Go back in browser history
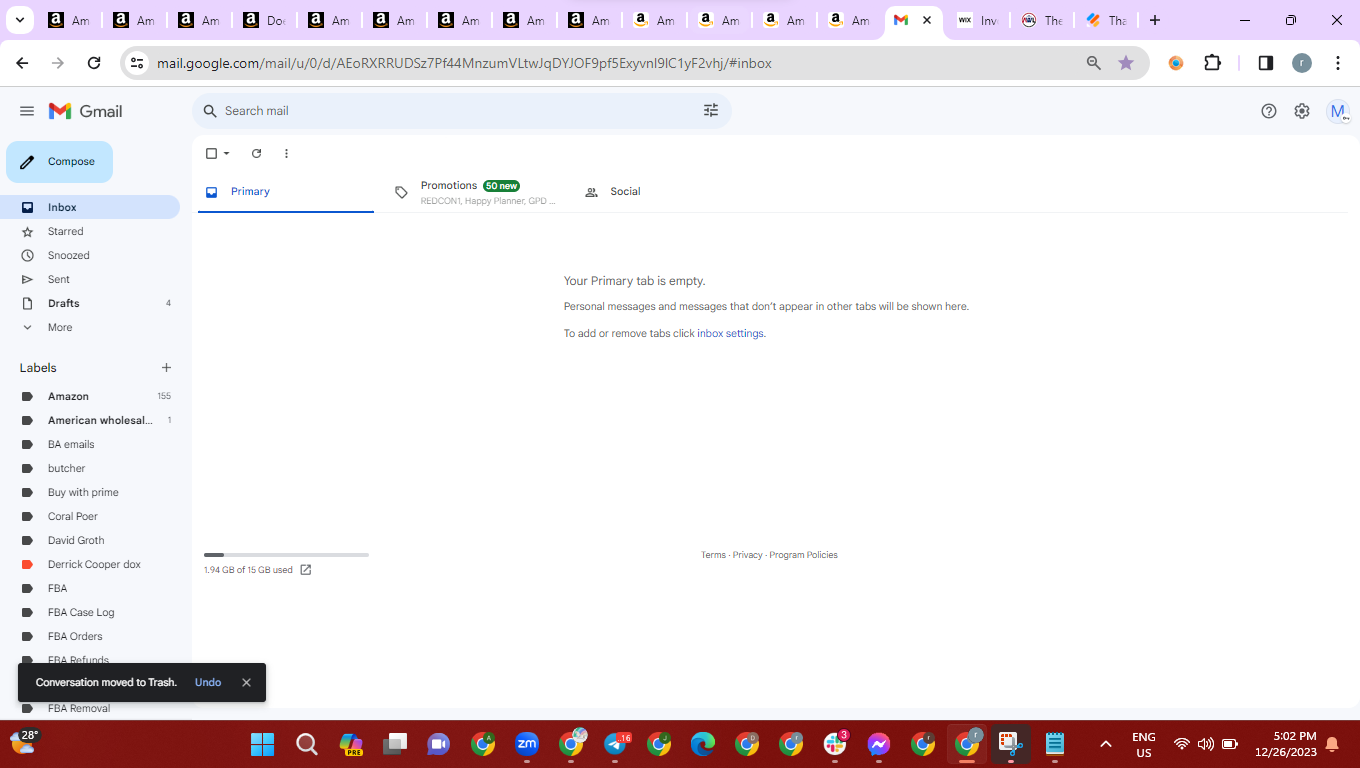The height and width of the screenshot is (768, 1360). click(22, 63)
